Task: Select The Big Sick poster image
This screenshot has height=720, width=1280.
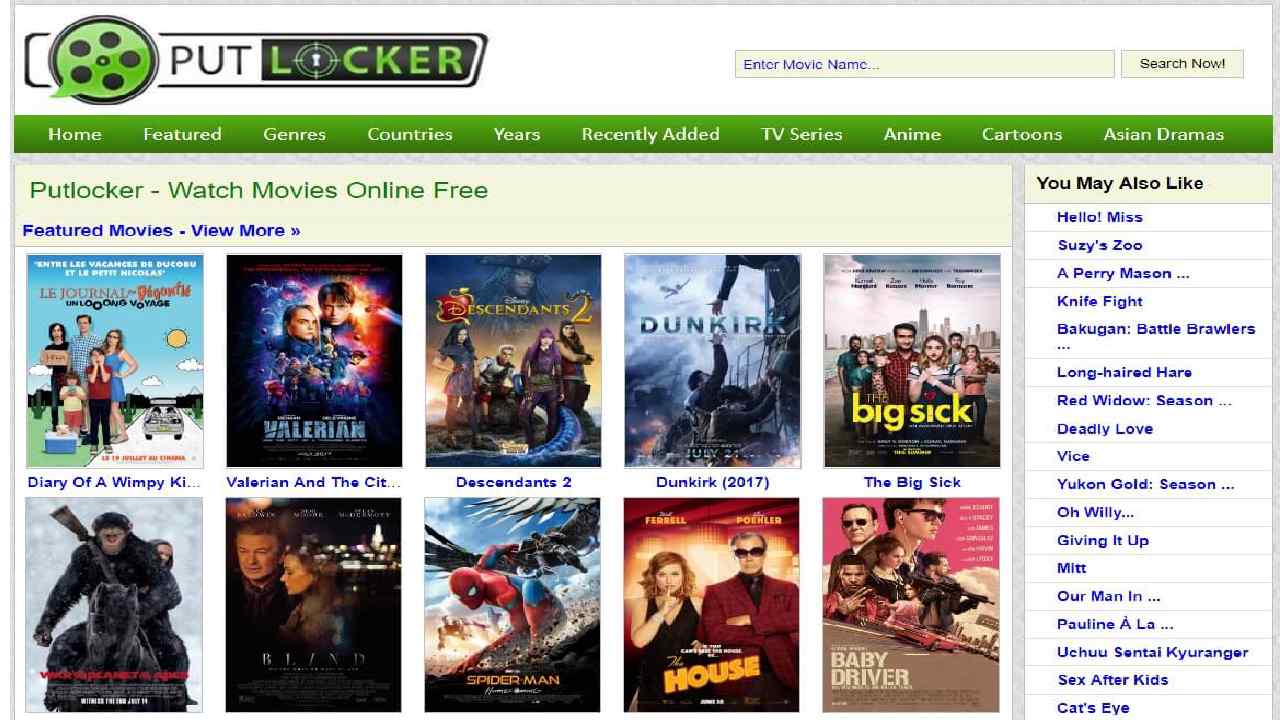Action: (912, 361)
